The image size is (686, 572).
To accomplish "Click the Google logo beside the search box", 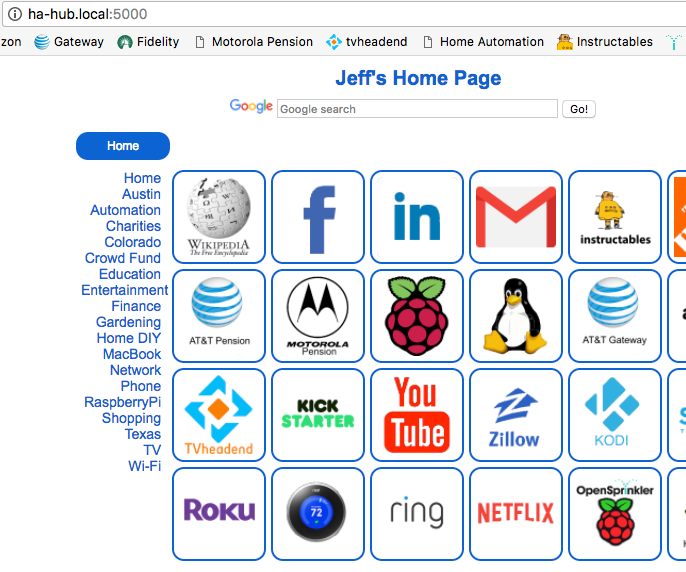I will (x=251, y=106).
